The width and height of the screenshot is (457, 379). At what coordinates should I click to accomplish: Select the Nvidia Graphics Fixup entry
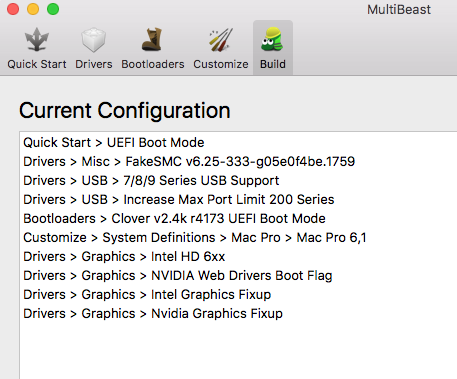(153, 314)
